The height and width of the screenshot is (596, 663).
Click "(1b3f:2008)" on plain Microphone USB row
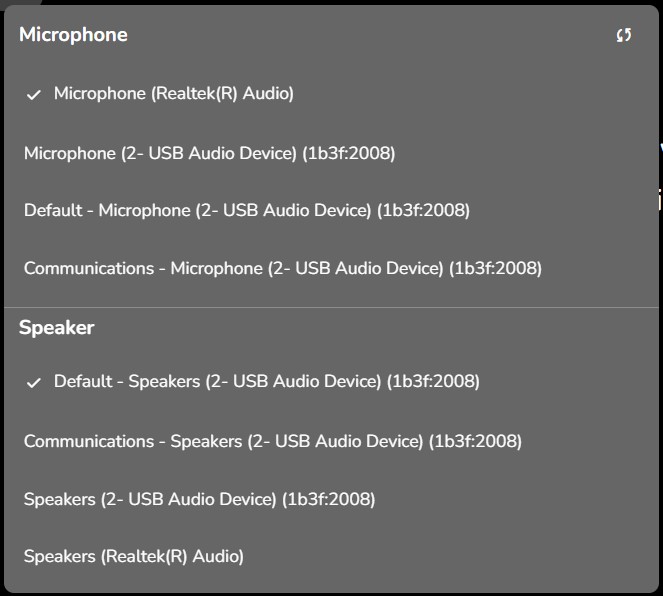tap(348, 153)
